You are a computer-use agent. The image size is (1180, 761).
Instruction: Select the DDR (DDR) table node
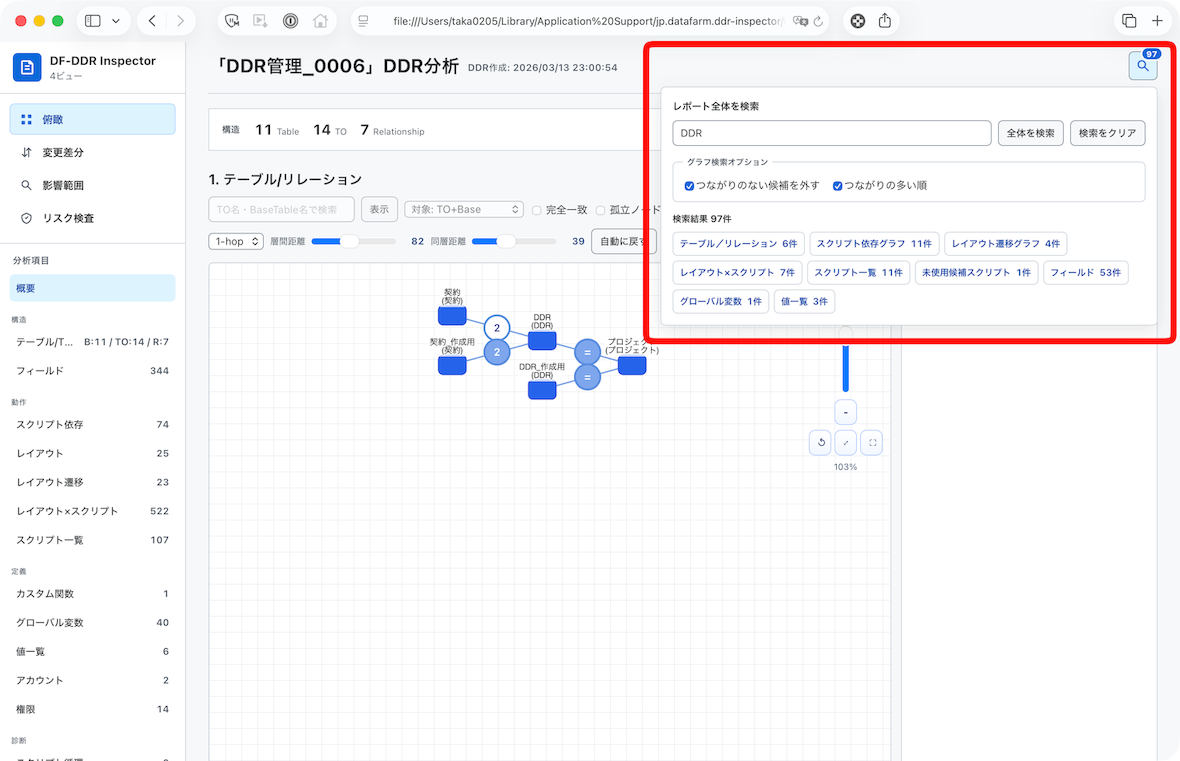click(x=542, y=340)
